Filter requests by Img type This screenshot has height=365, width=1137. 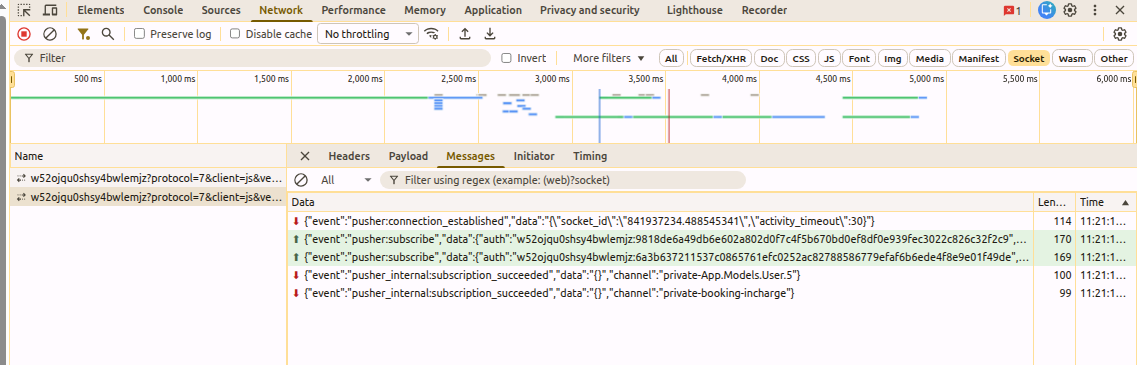click(893, 59)
